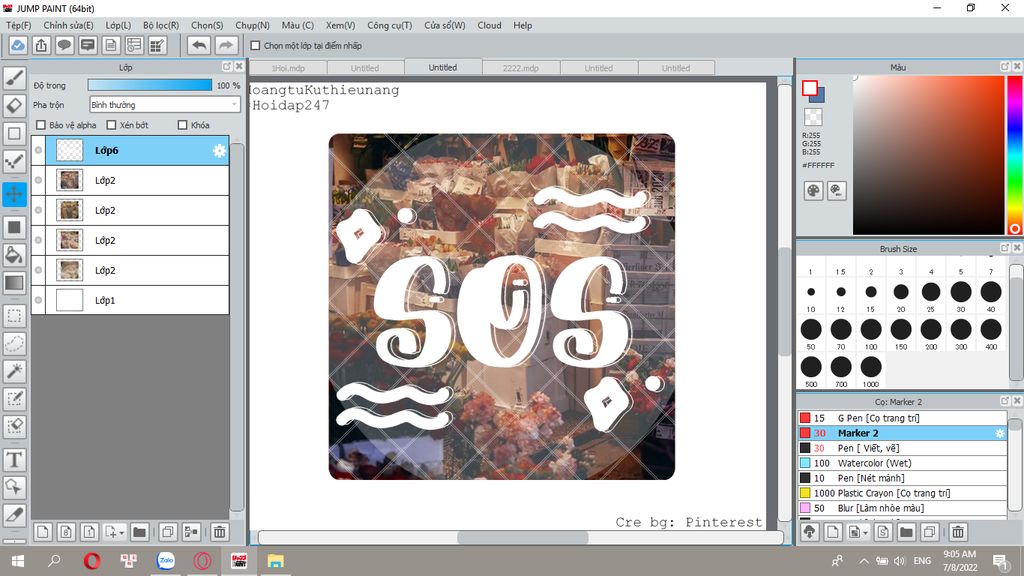The width and height of the screenshot is (1024, 576).
Task: Add new color layer in layer panel
Action: tap(42, 532)
